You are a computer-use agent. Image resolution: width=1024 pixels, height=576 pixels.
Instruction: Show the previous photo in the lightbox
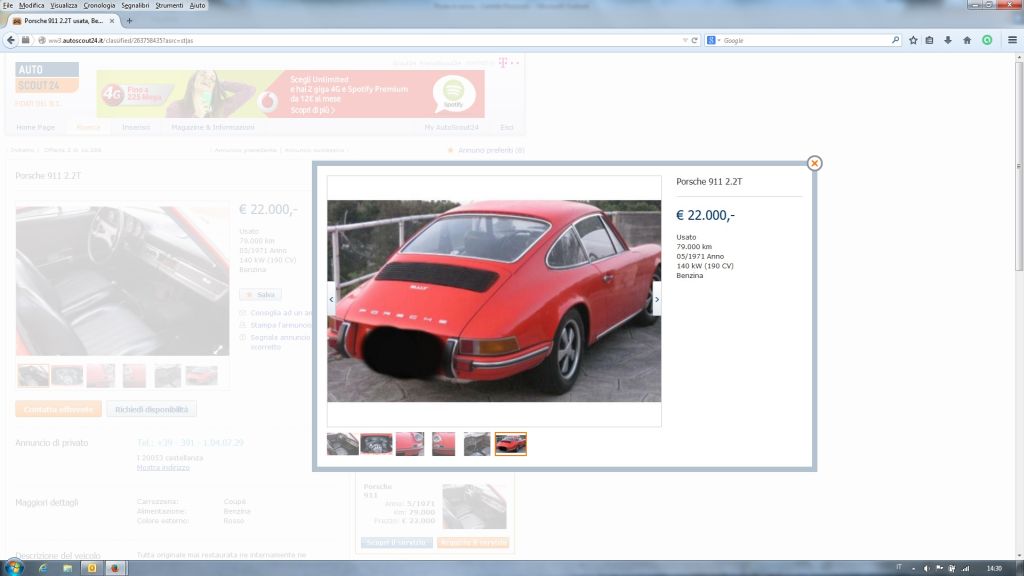click(331, 299)
